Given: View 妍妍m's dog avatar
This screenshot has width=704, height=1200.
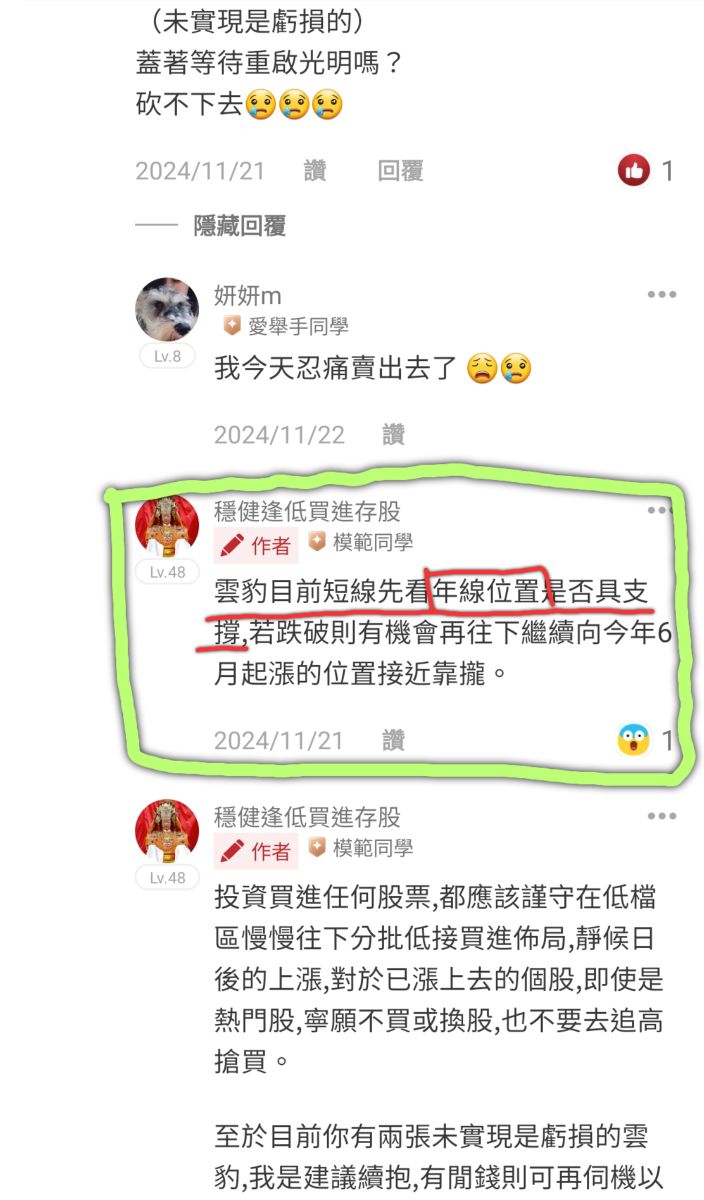Looking at the screenshot, I should point(167,309).
